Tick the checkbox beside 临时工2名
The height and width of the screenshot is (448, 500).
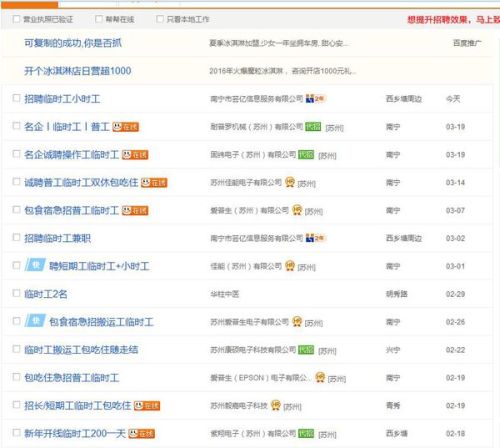coord(16,293)
